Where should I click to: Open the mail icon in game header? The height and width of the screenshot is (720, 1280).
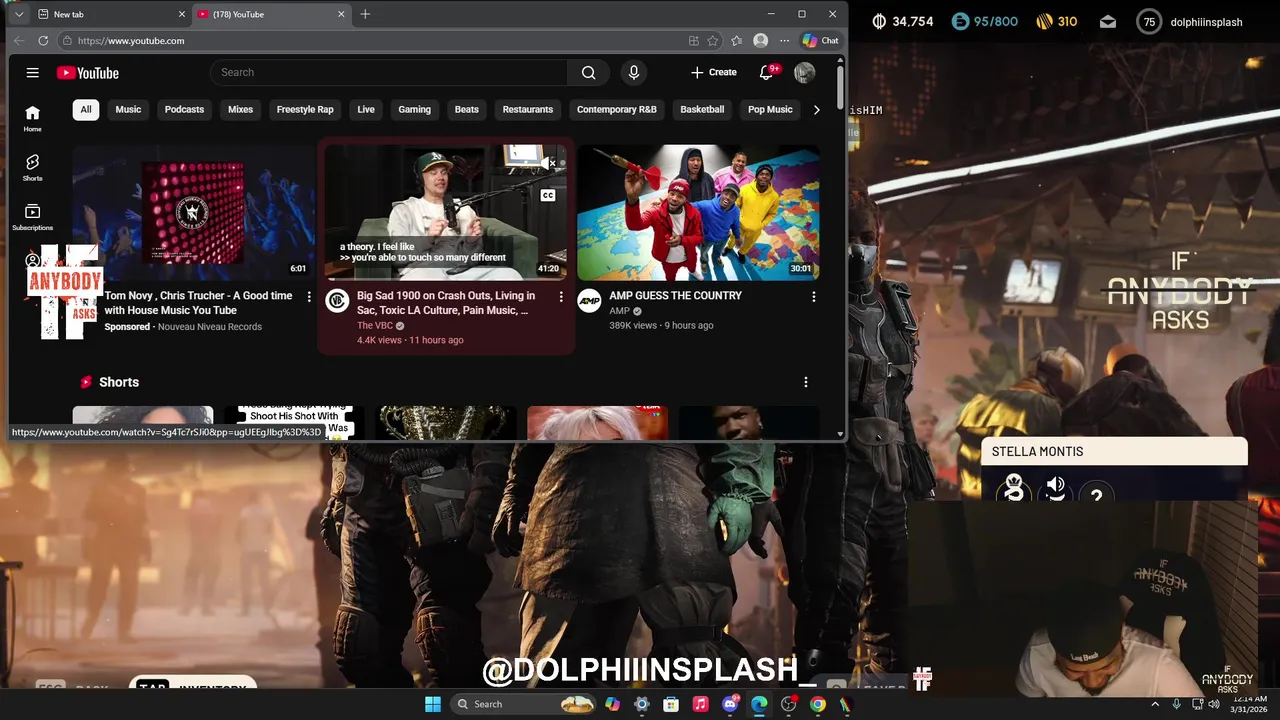click(1108, 22)
